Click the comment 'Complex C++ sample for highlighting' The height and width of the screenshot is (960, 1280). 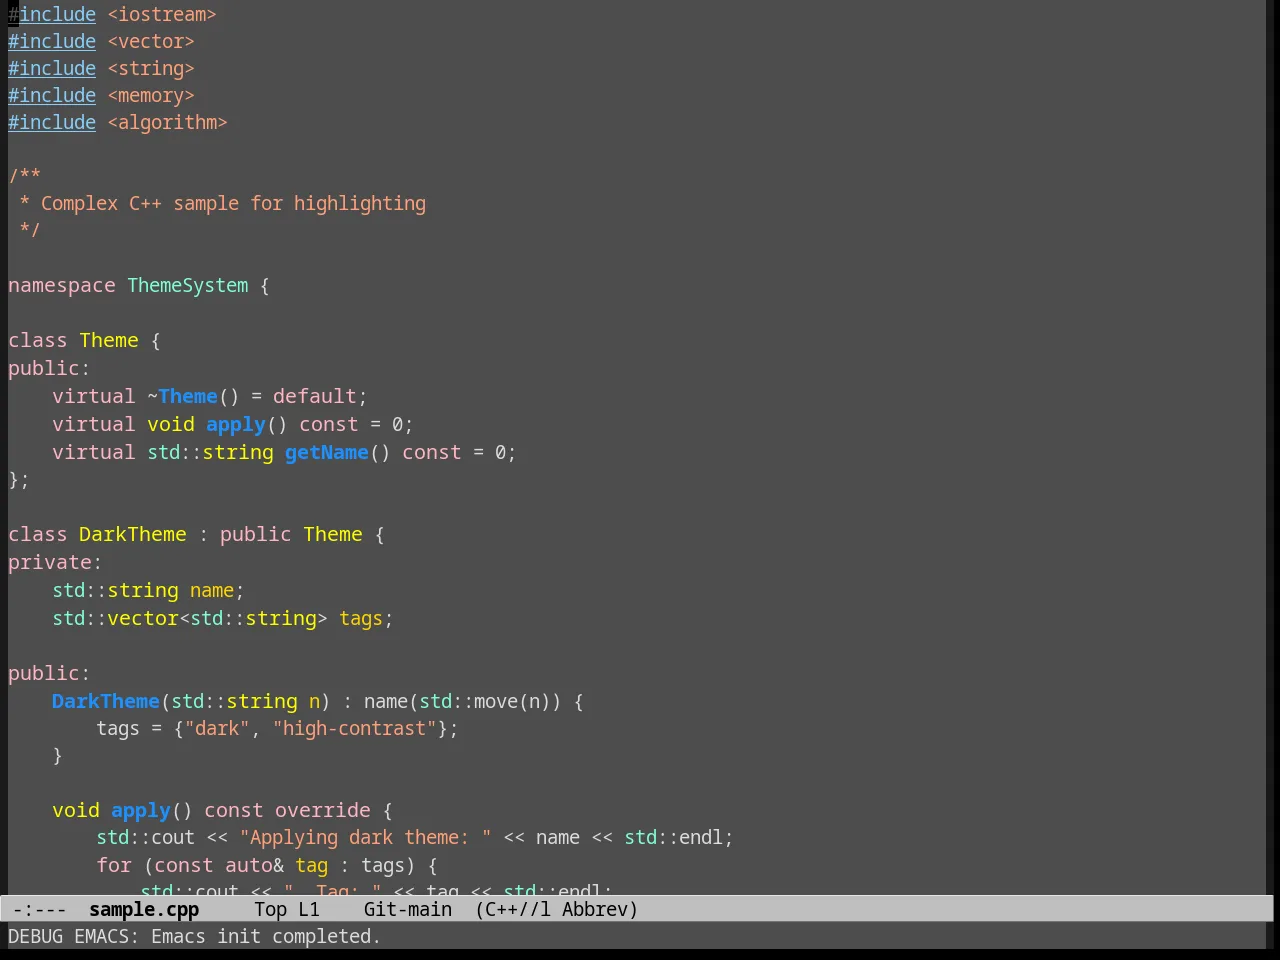[x=233, y=204]
